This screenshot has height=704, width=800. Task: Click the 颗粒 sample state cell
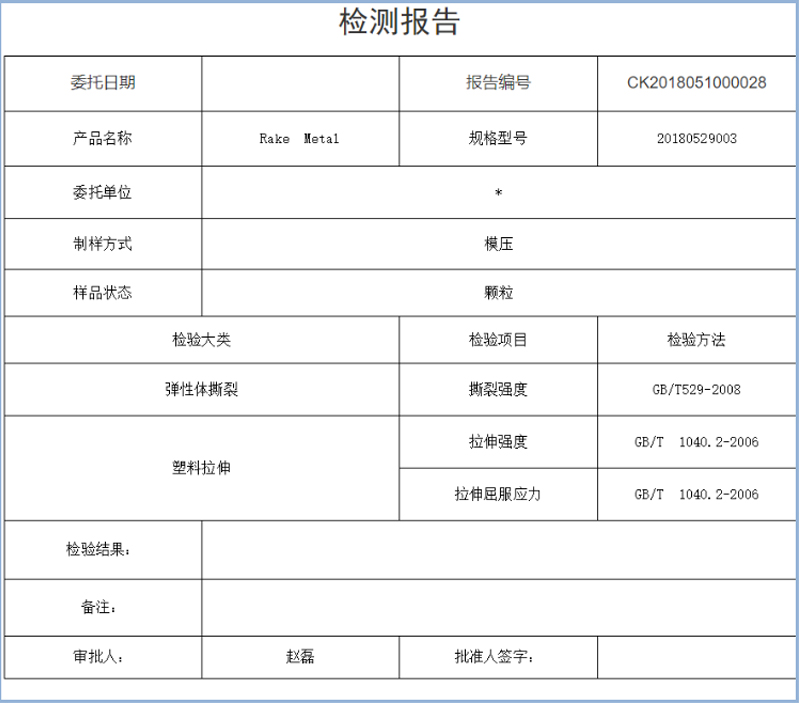(x=498, y=293)
